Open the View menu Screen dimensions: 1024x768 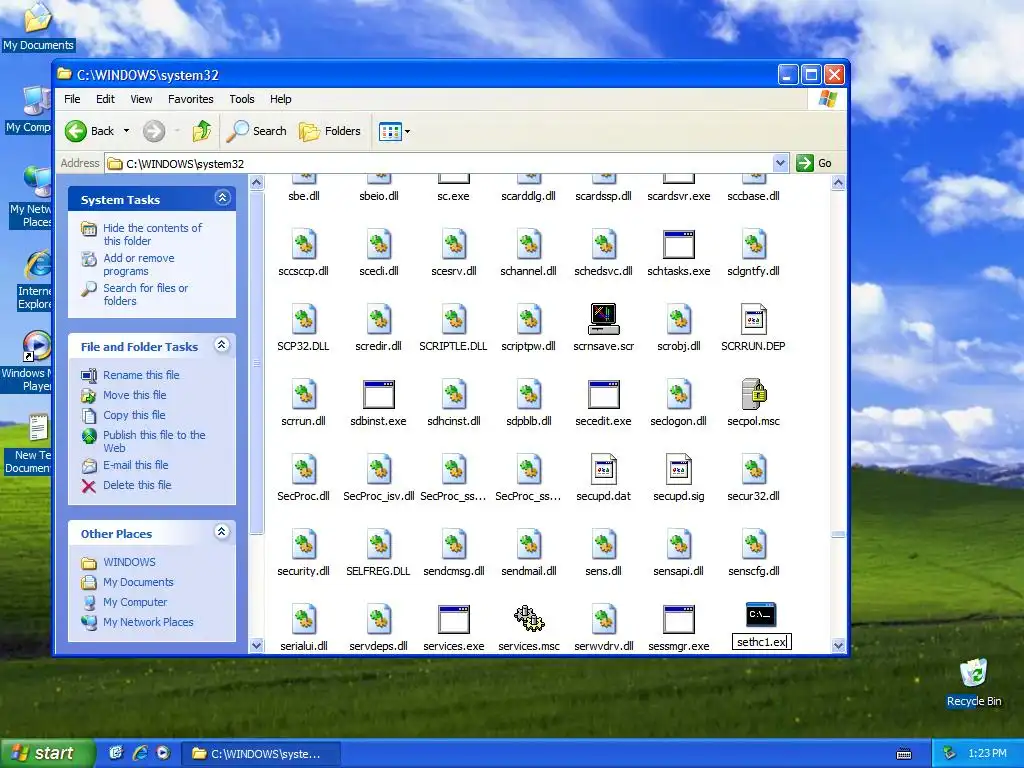coord(141,99)
